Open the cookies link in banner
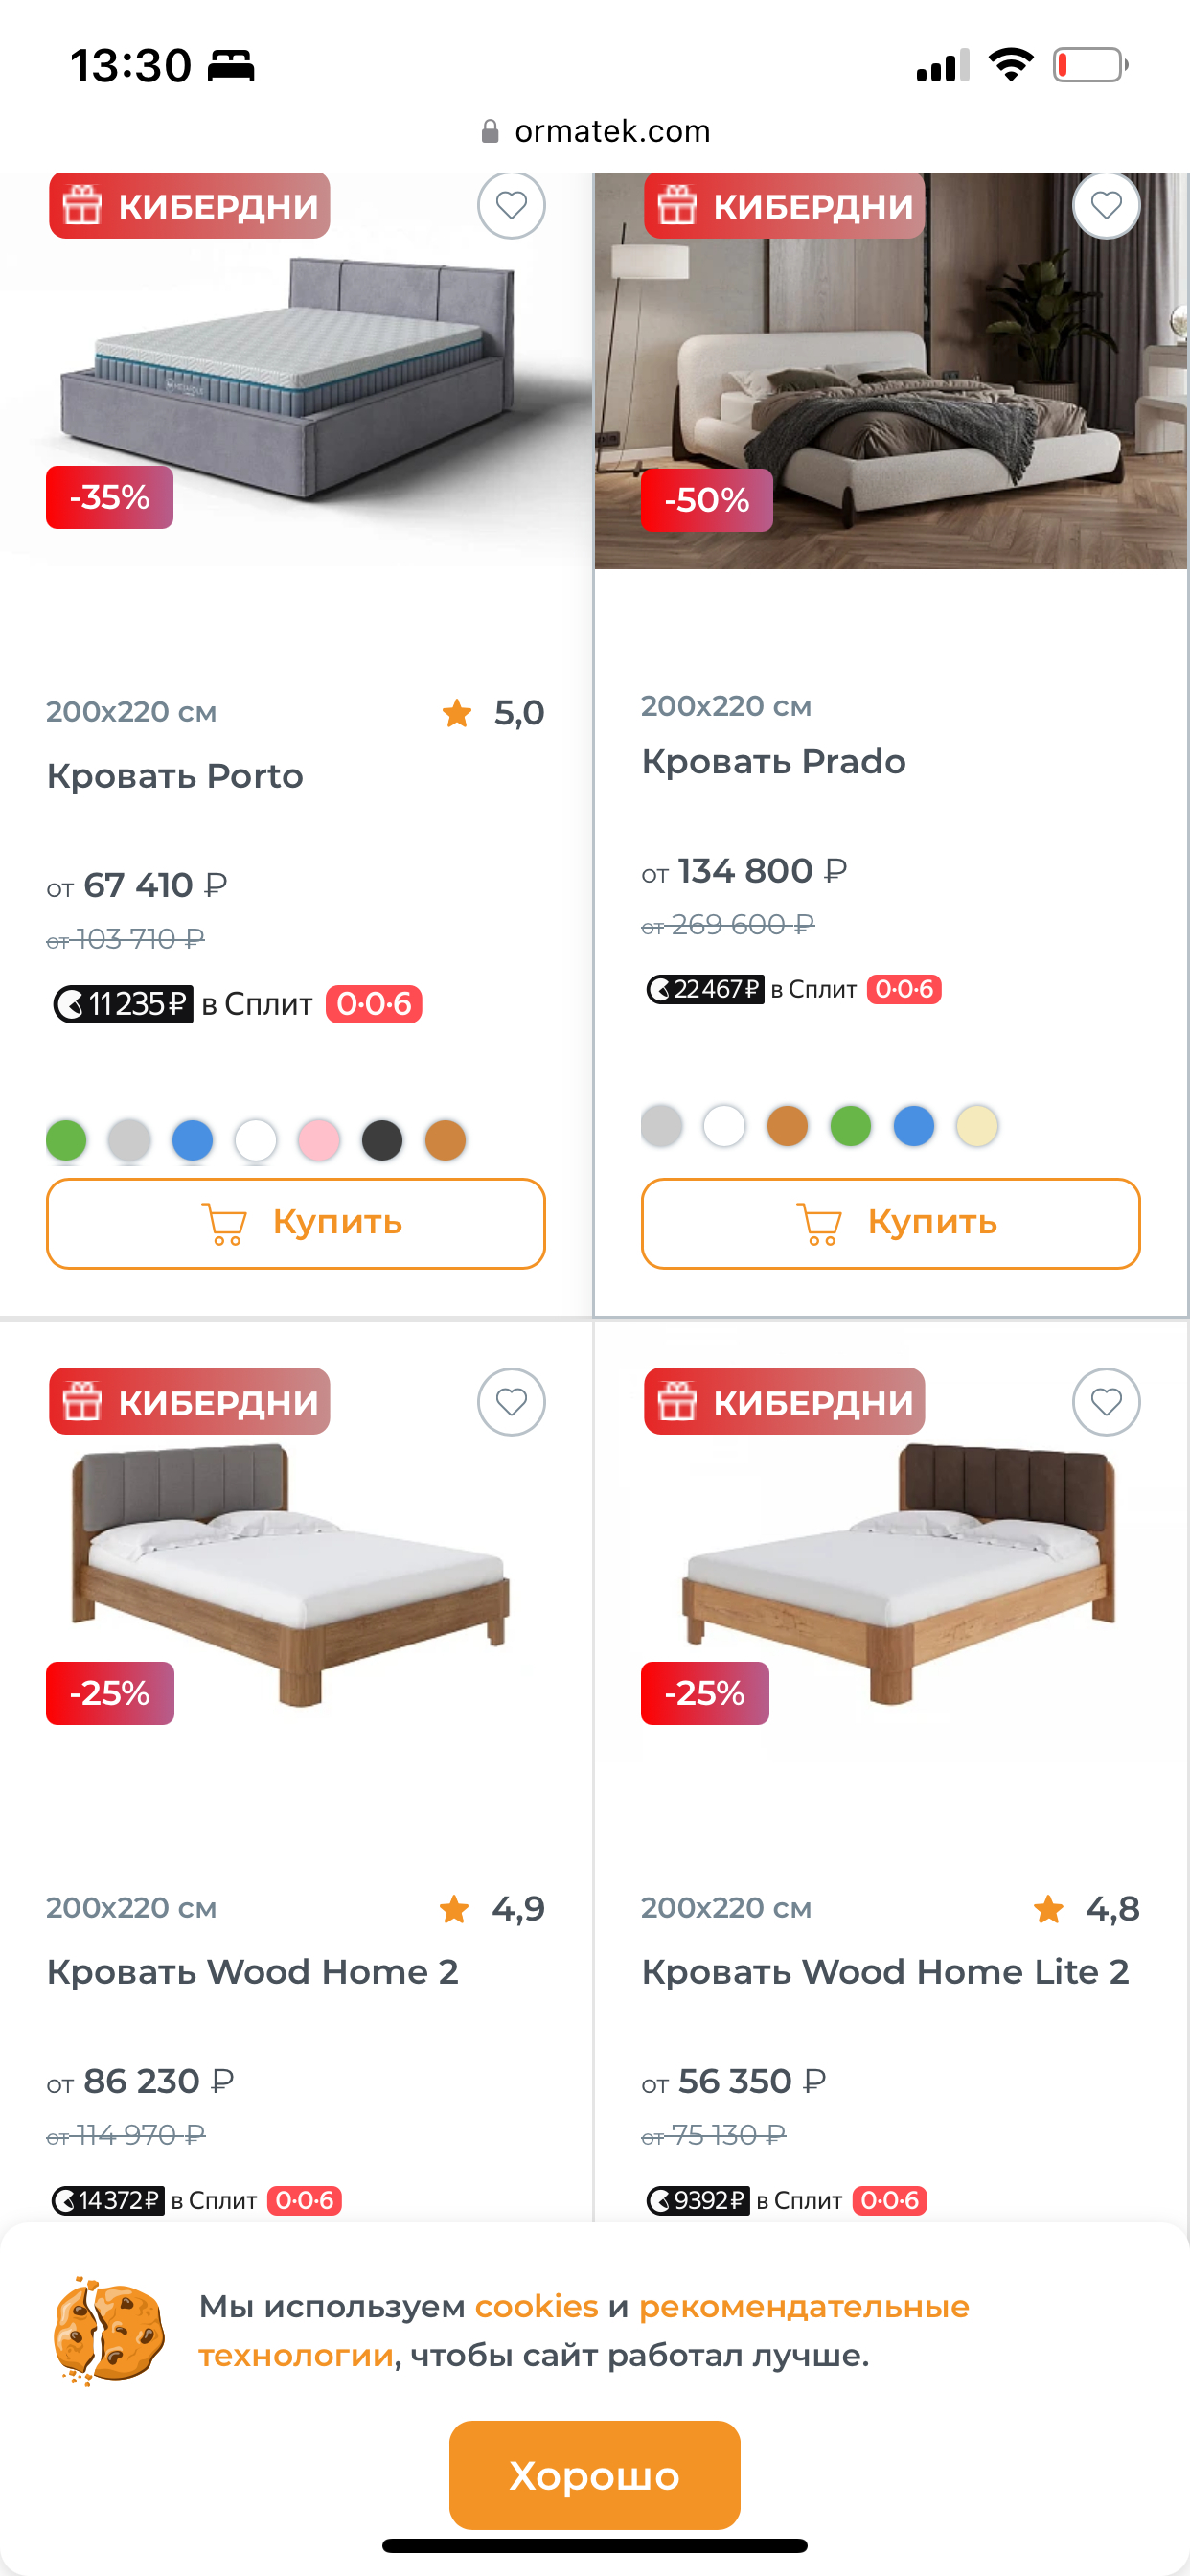1190x2576 pixels. [536, 2306]
